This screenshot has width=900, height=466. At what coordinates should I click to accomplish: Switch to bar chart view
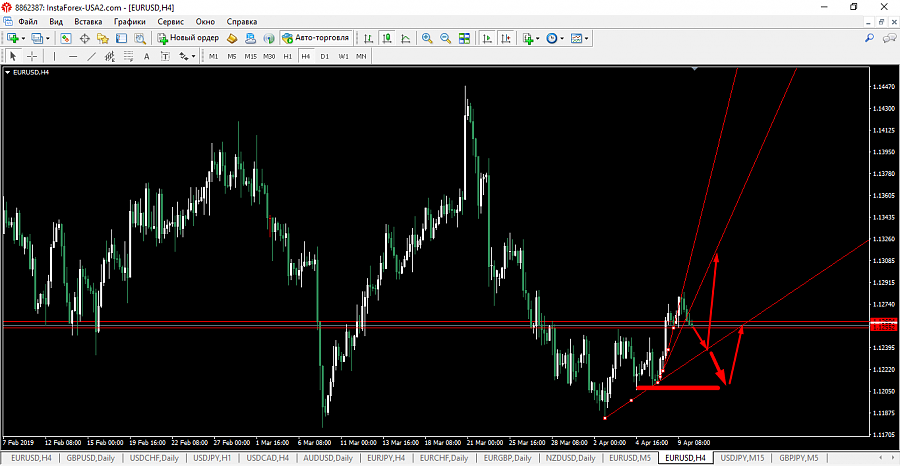click(x=368, y=38)
